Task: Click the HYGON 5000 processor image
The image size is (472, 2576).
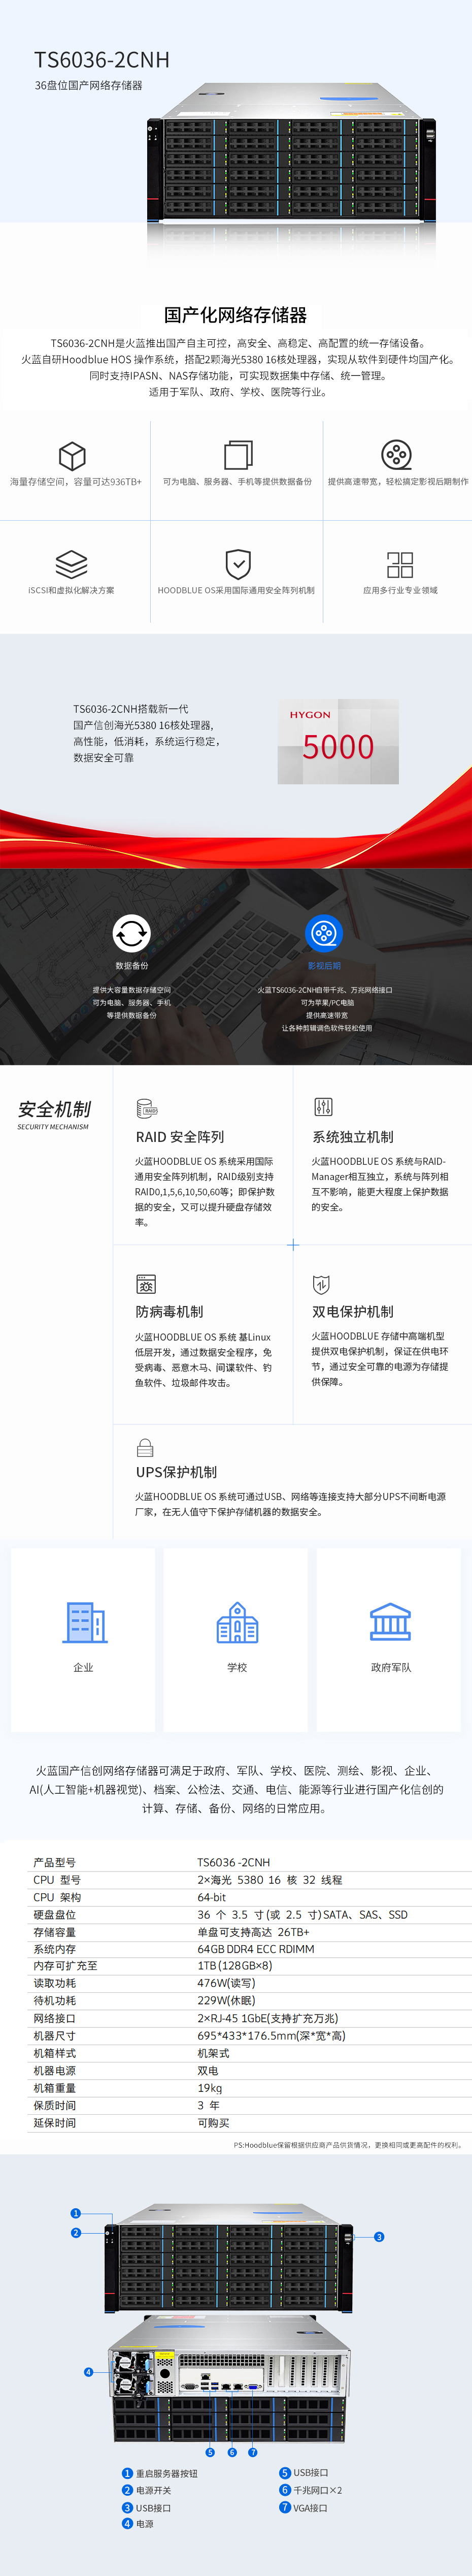Action: [338, 741]
